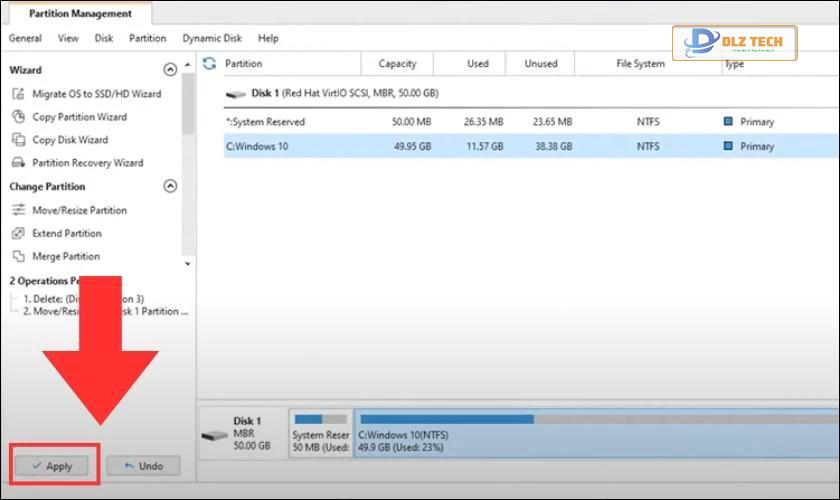Click the 38.38 GB unused cell
Image resolution: width=840 pixels, height=500 pixels.
(x=553, y=146)
